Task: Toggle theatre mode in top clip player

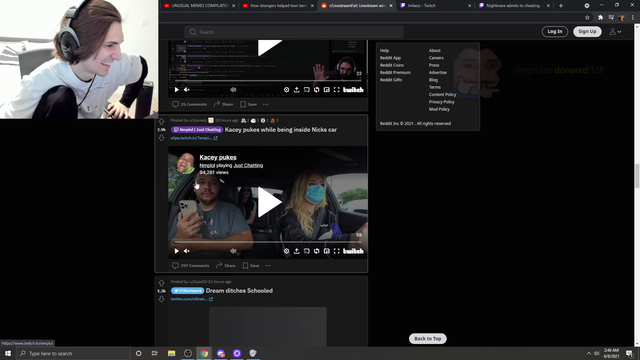Action: tap(327, 90)
